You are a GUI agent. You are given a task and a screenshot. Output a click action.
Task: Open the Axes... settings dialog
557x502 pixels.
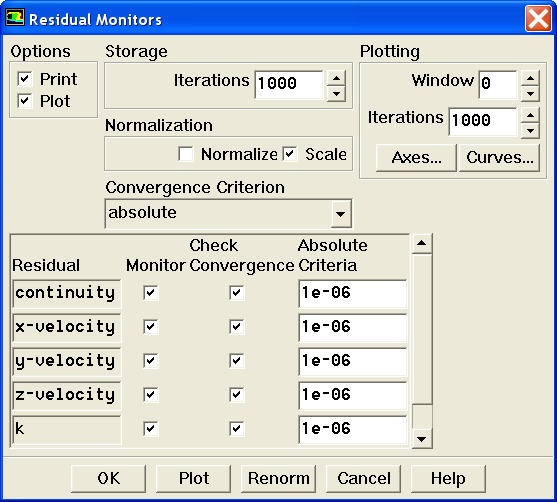416,158
